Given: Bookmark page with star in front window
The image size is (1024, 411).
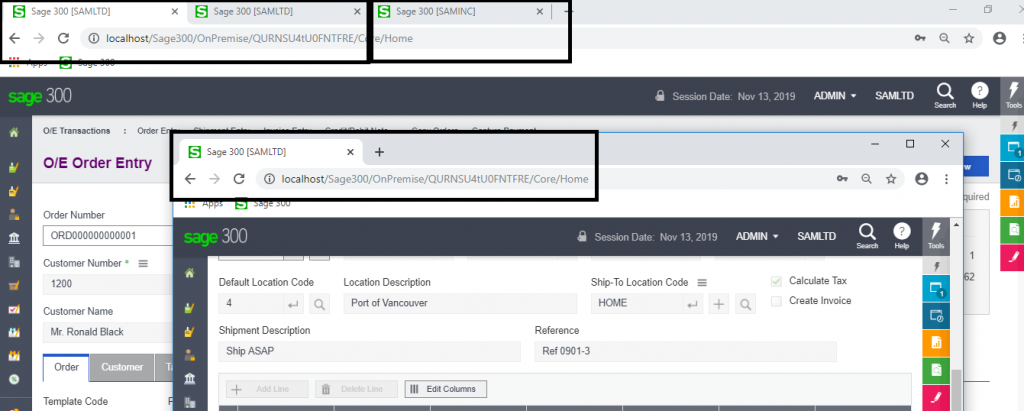Looking at the screenshot, I should [x=891, y=178].
